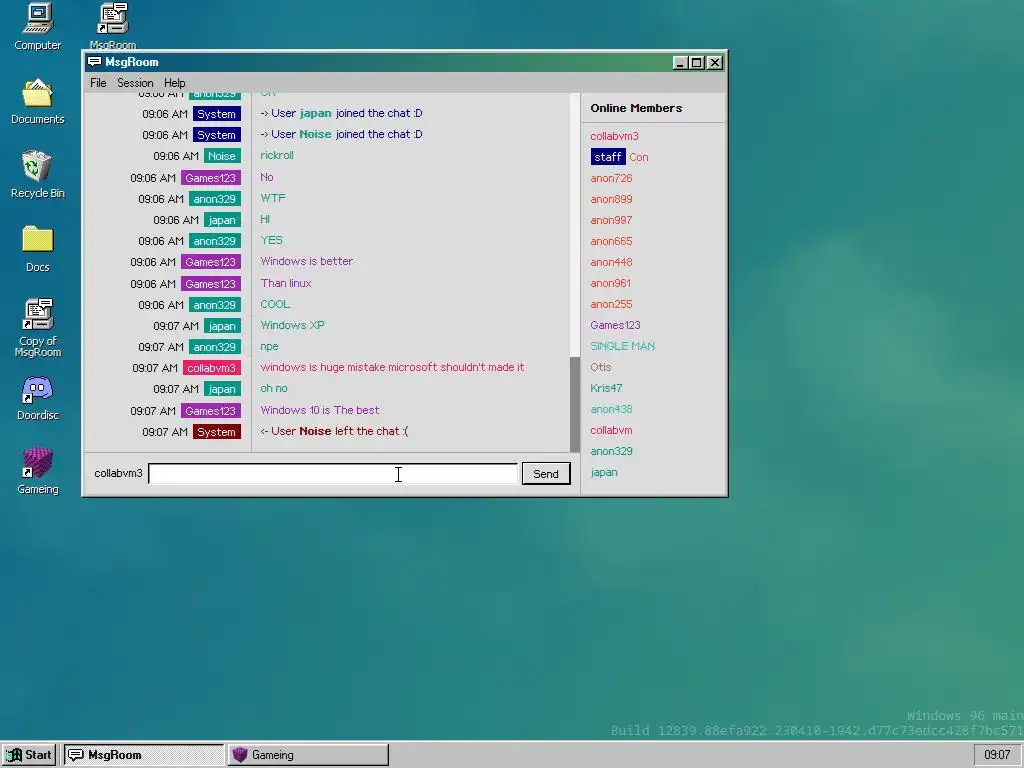Screen dimensions: 1024x768
Task: Launch the Gameing desktop icon
Action: pyautogui.click(x=37, y=471)
